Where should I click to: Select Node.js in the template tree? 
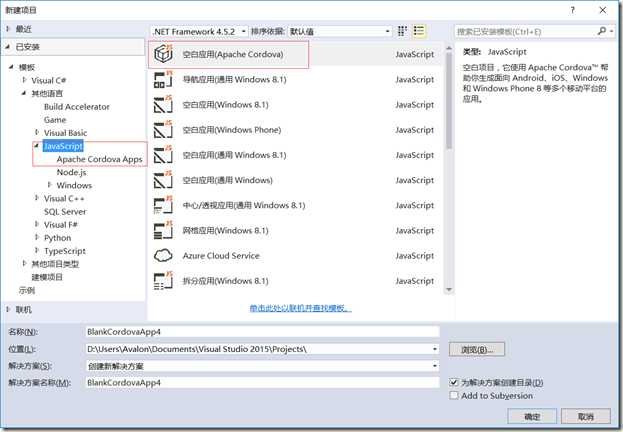point(72,172)
